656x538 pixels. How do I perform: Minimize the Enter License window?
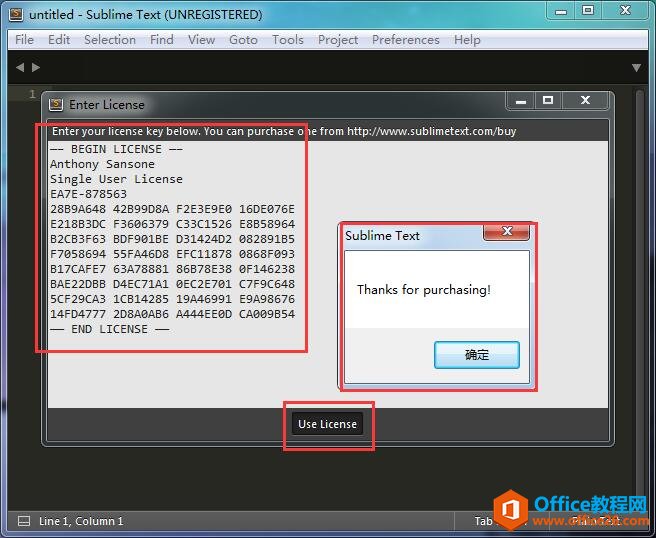520,100
